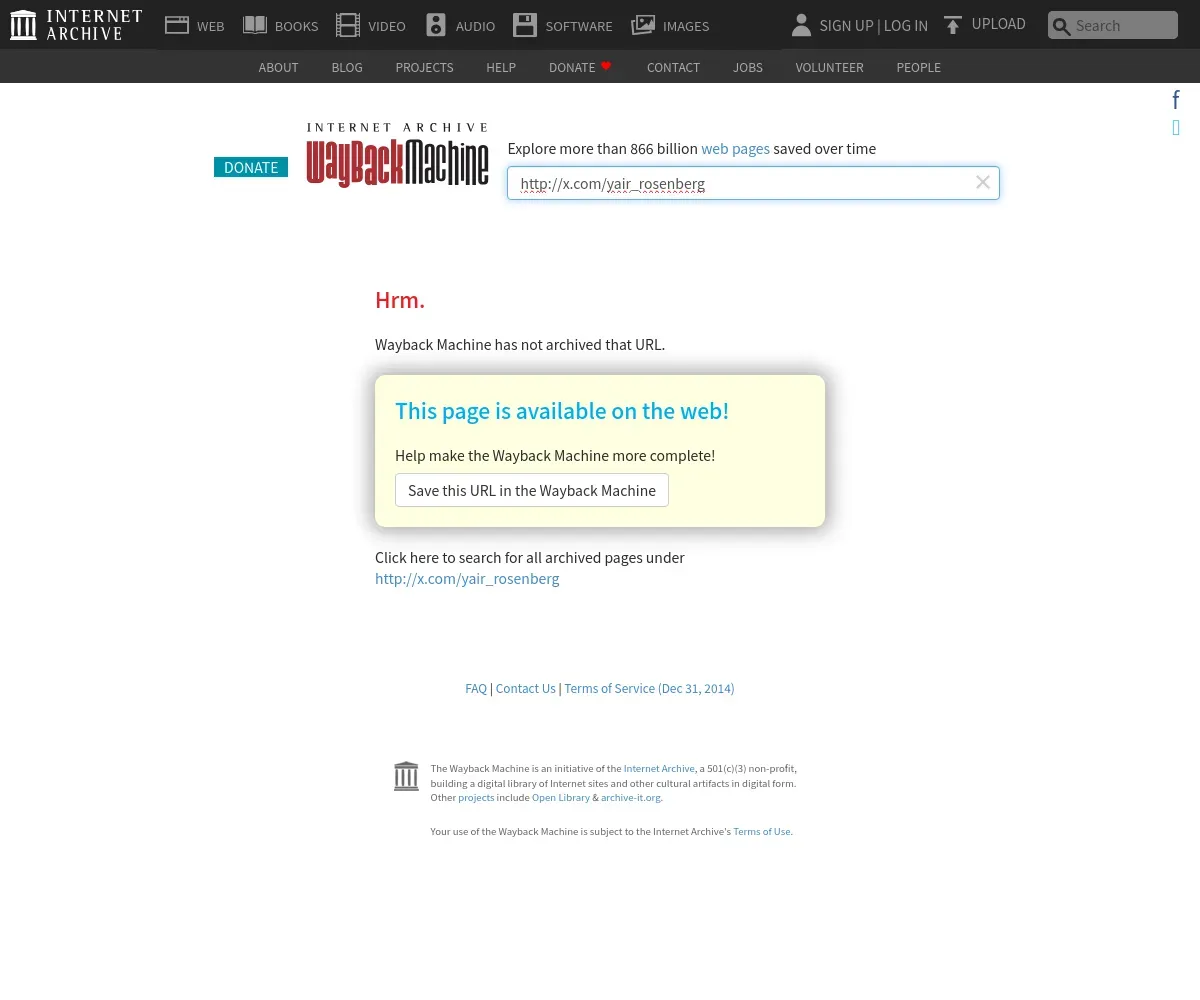Screen dimensions: 1200x1000
Task: Click the teal DONATE button
Action: [251, 167]
